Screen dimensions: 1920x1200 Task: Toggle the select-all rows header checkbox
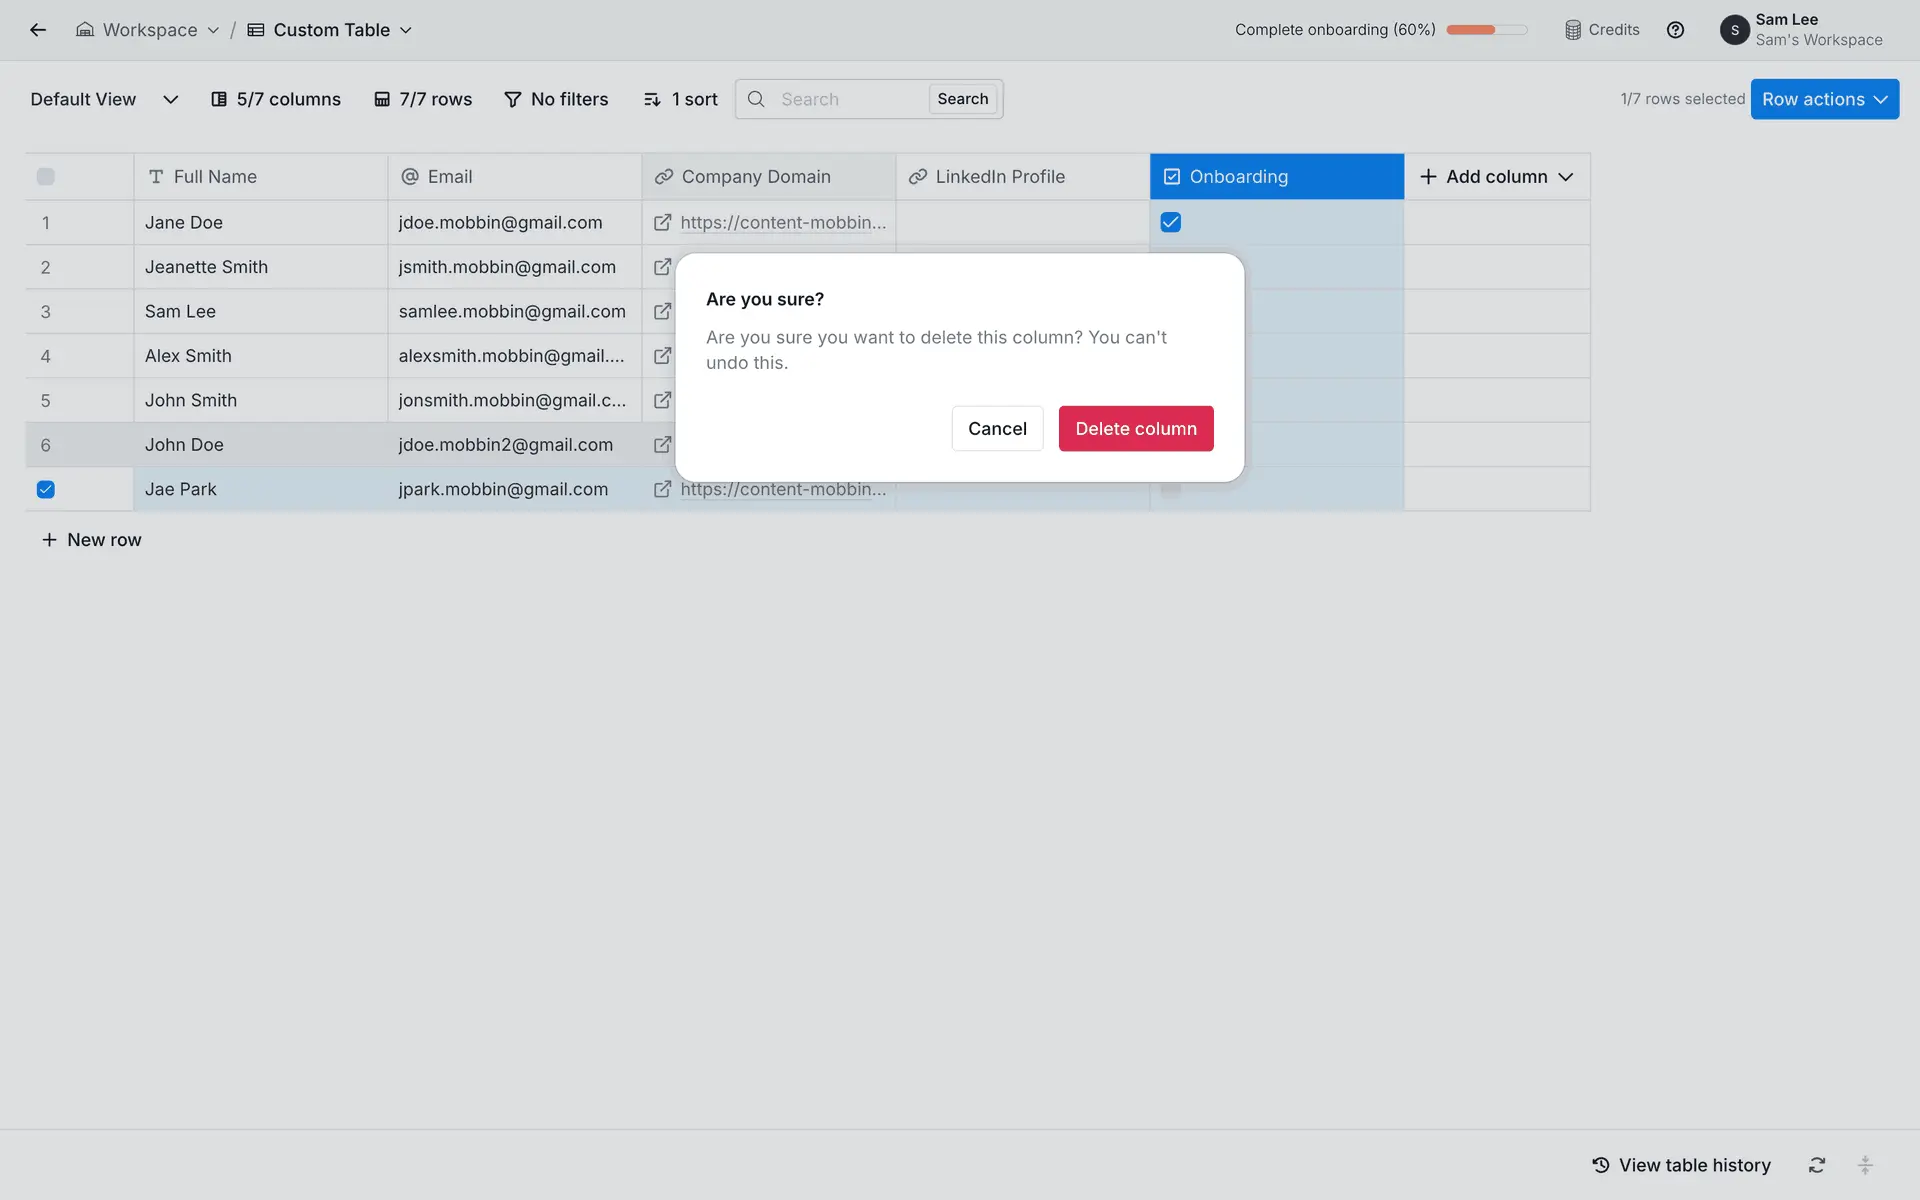pyautogui.click(x=46, y=177)
